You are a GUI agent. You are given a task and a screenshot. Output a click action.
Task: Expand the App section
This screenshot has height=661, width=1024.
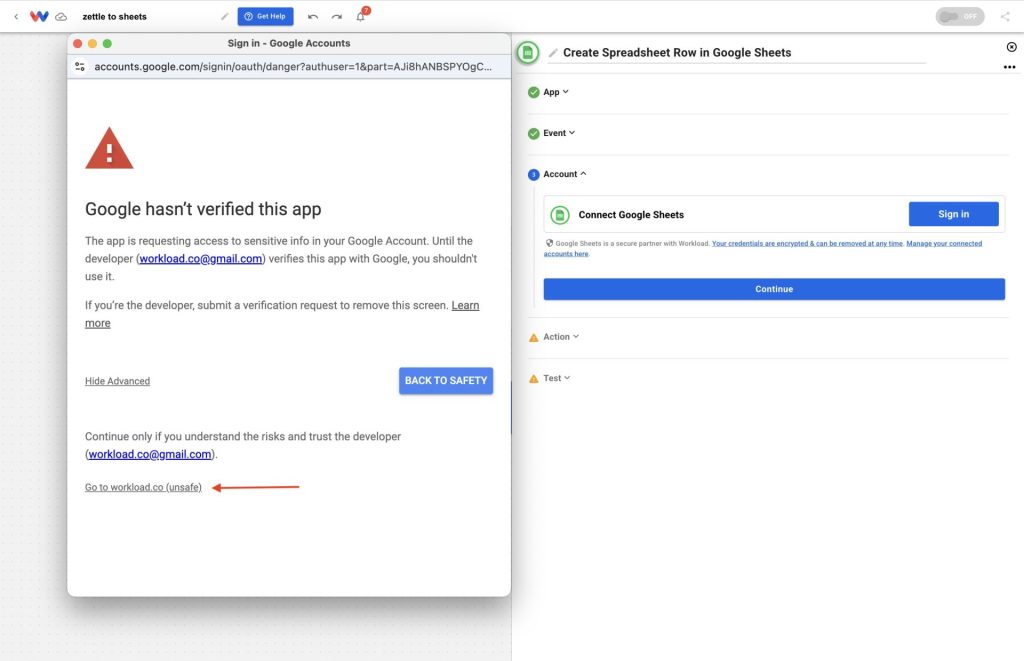point(556,92)
